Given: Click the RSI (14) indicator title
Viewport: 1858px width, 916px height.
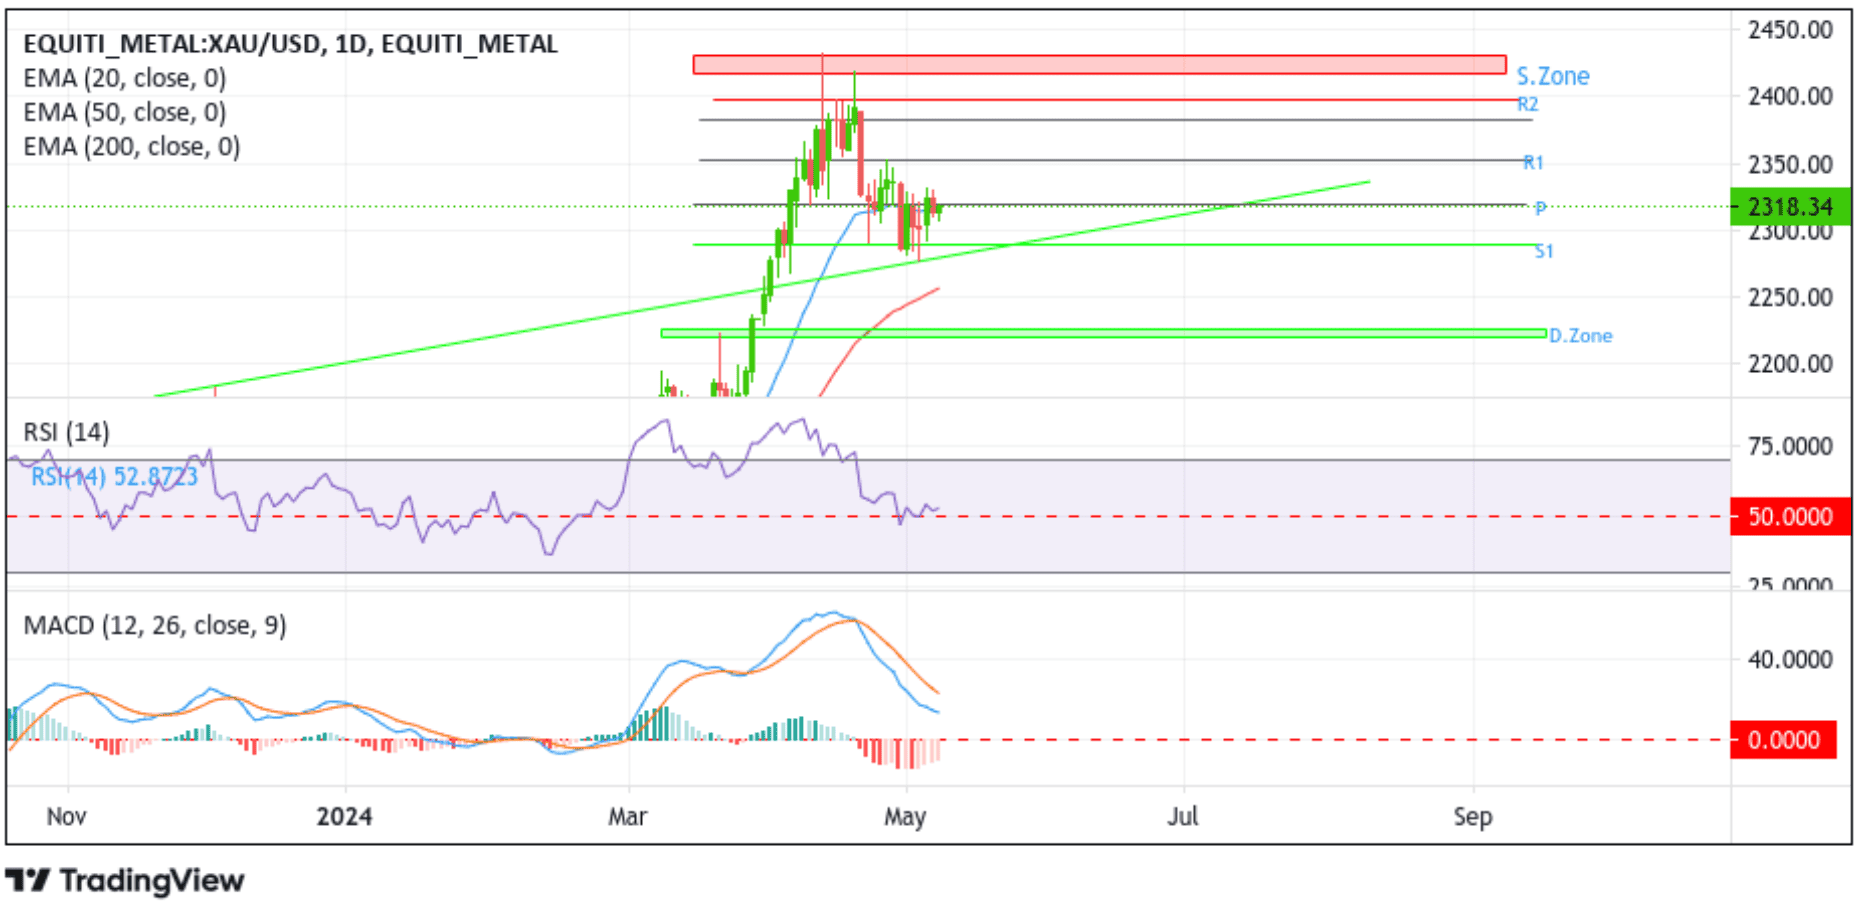Looking at the screenshot, I should (67, 432).
